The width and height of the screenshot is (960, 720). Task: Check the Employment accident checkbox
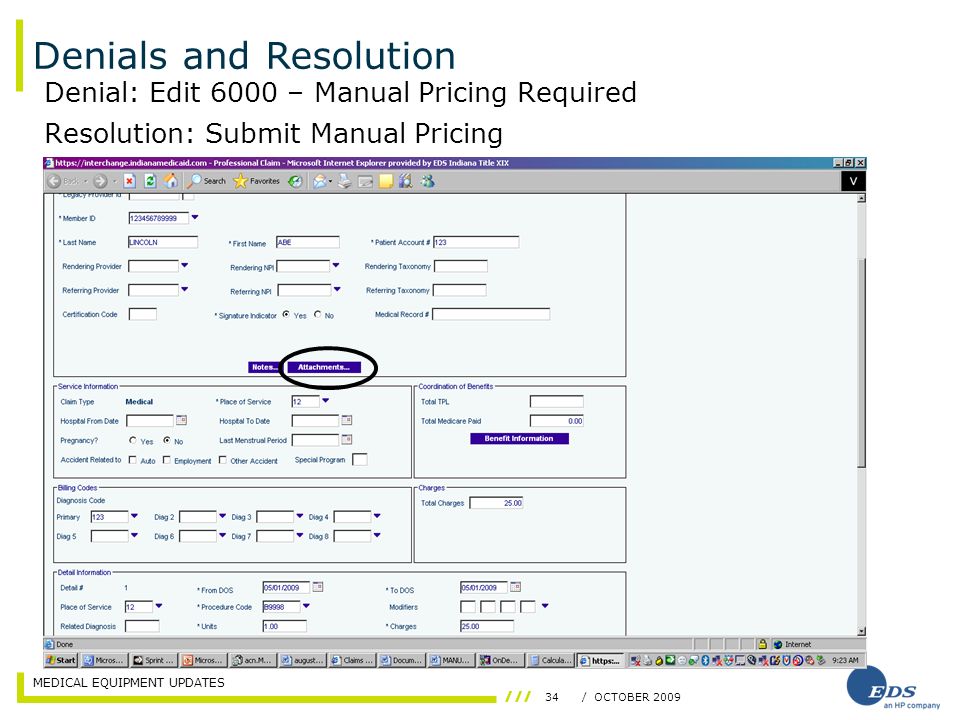(x=167, y=460)
